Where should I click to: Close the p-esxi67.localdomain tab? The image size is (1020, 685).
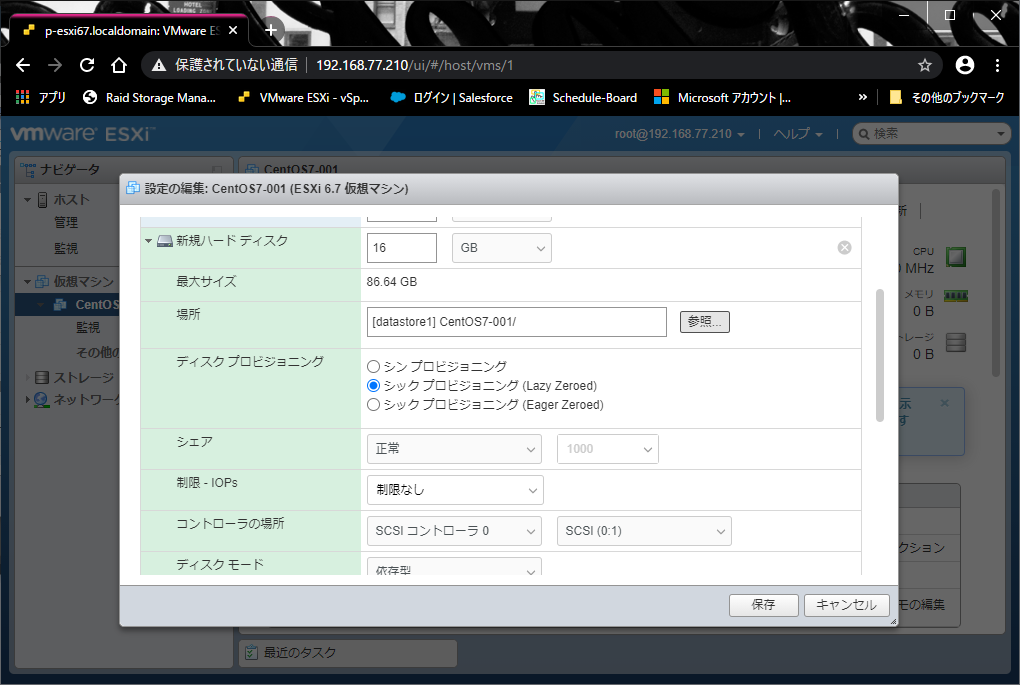click(x=233, y=31)
